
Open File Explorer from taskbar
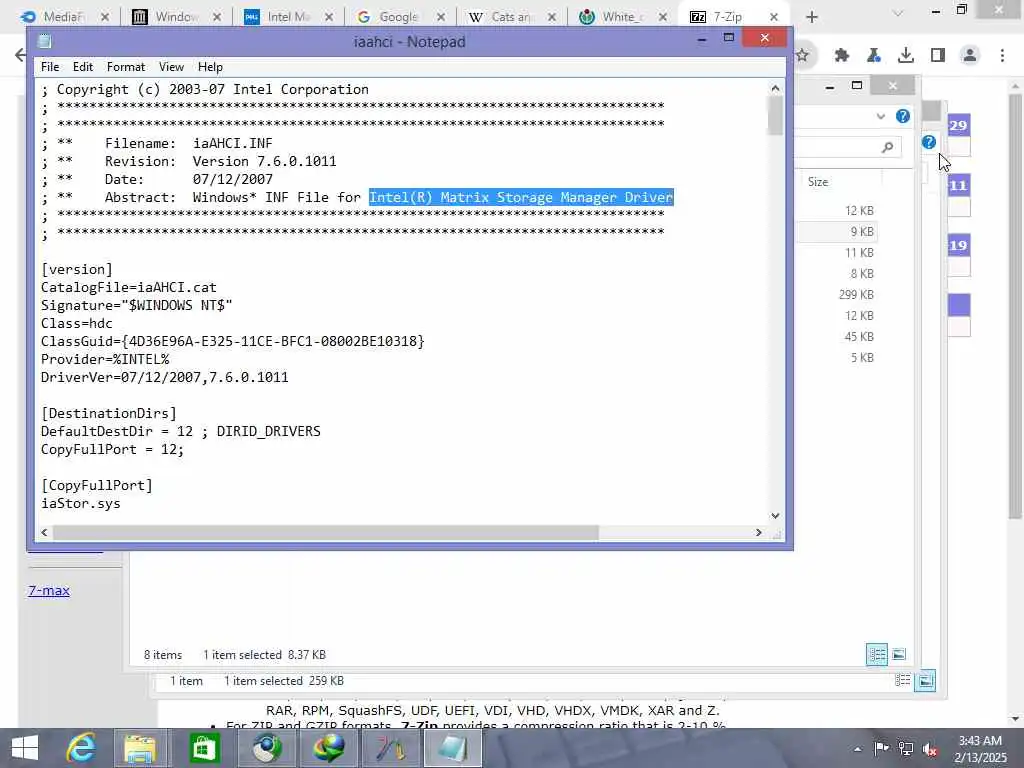point(140,748)
